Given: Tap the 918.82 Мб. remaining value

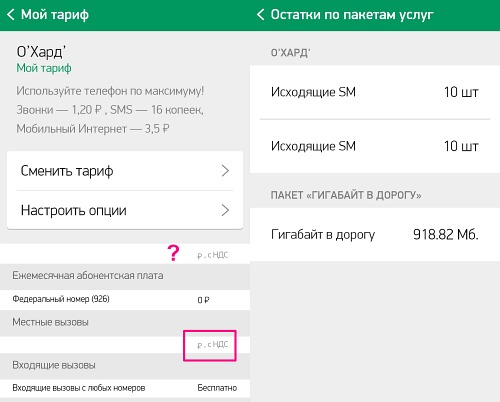Looking at the screenshot, I should pos(446,235).
